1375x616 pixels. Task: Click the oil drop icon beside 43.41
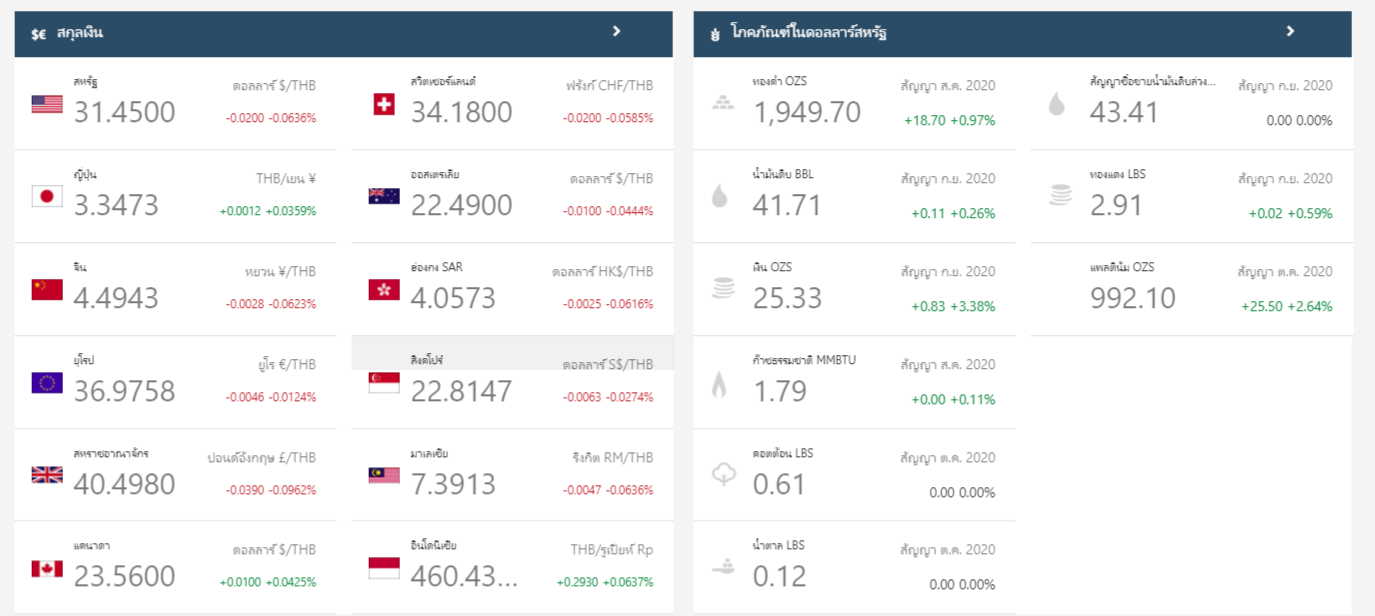[x=1057, y=104]
